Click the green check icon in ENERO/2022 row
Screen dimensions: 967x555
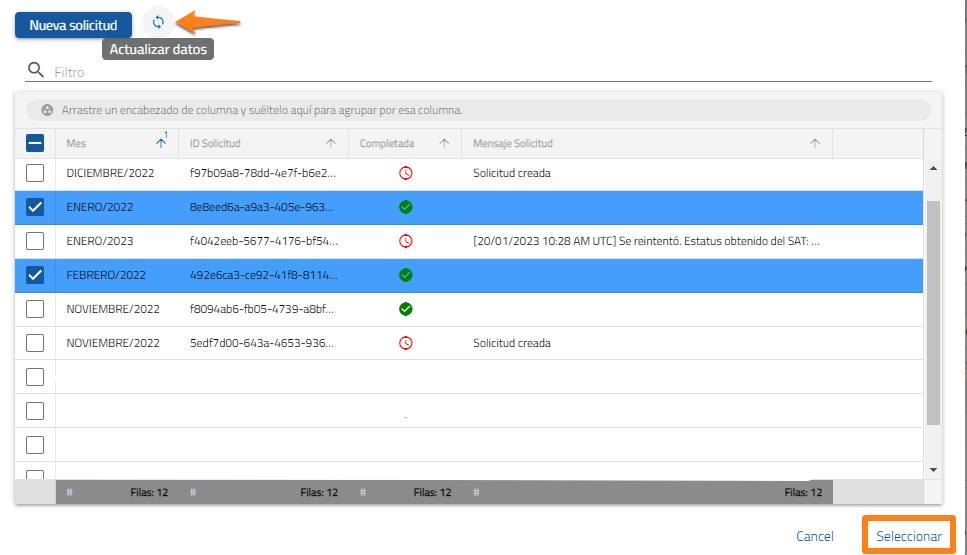pos(405,207)
